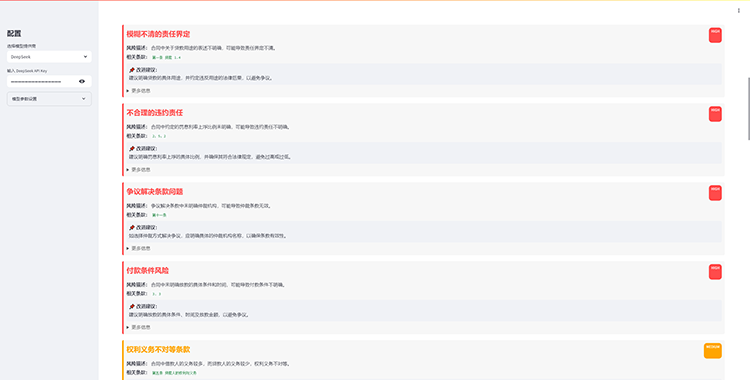The image size is (750, 380).
Task: Open the DeepSeek model provider dropdown
Action: click(x=49, y=56)
